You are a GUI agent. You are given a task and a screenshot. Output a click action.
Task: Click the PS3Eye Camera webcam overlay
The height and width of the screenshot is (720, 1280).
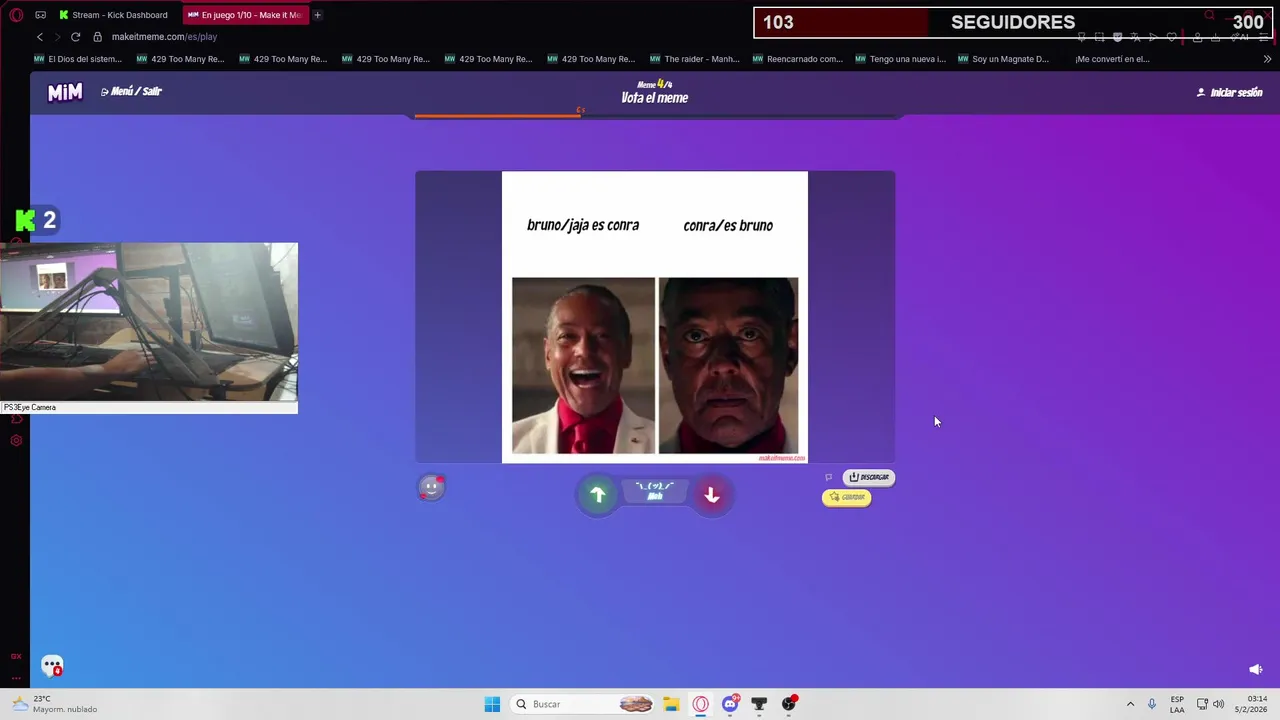tap(149, 327)
